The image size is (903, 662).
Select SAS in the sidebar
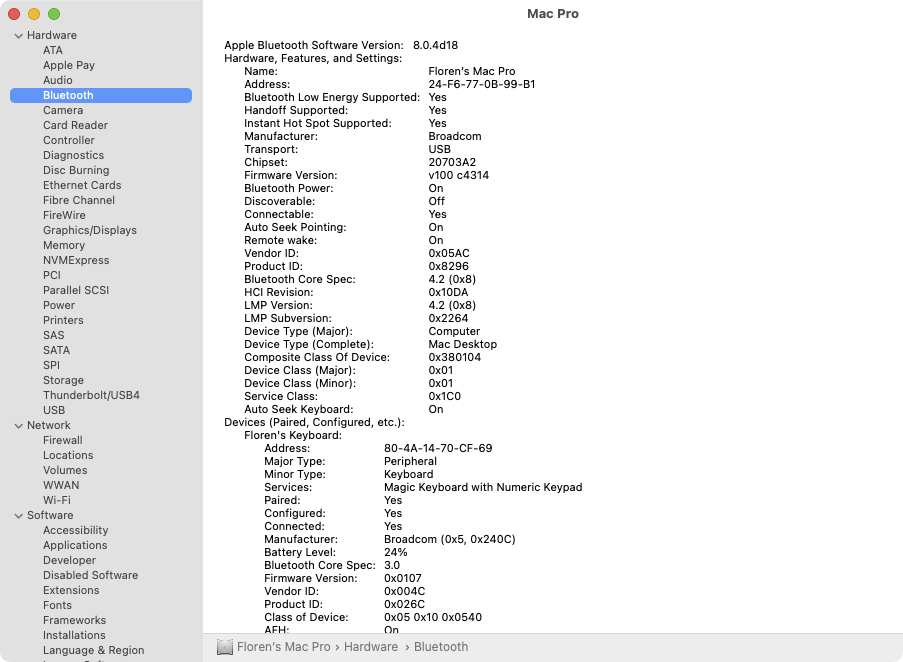coord(54,335)
